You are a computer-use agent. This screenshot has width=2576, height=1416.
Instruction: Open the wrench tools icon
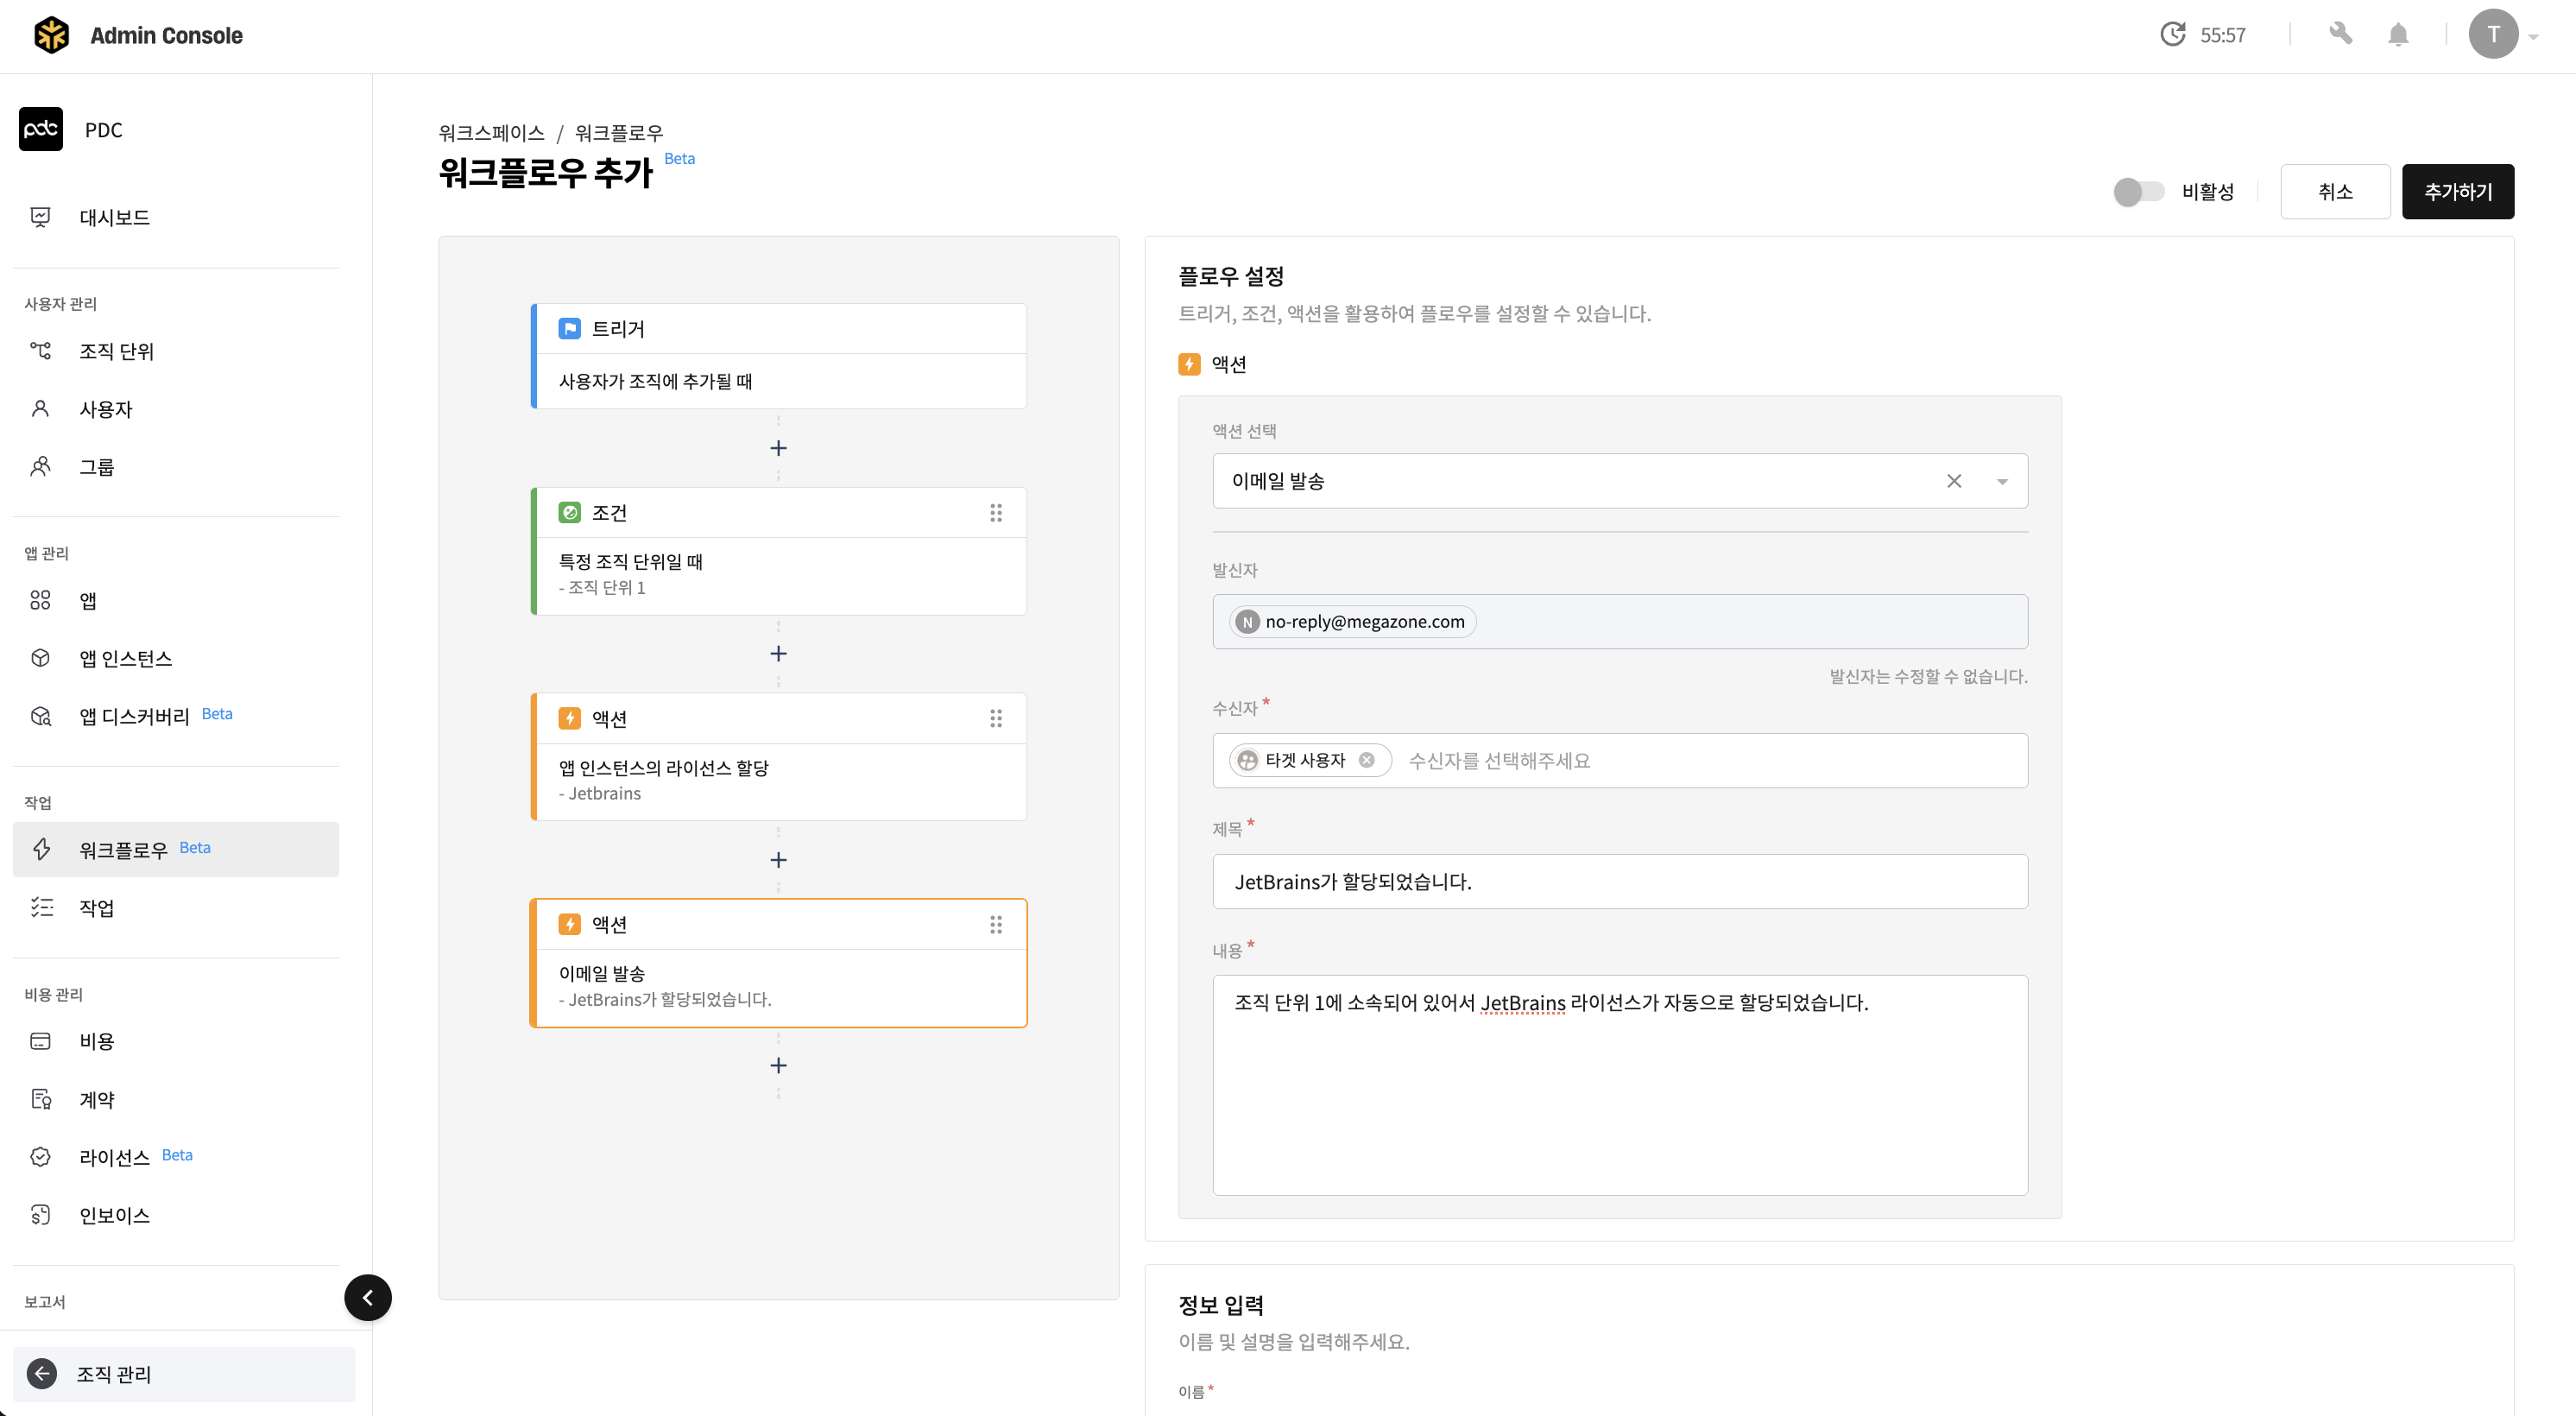click(2340, 35)
